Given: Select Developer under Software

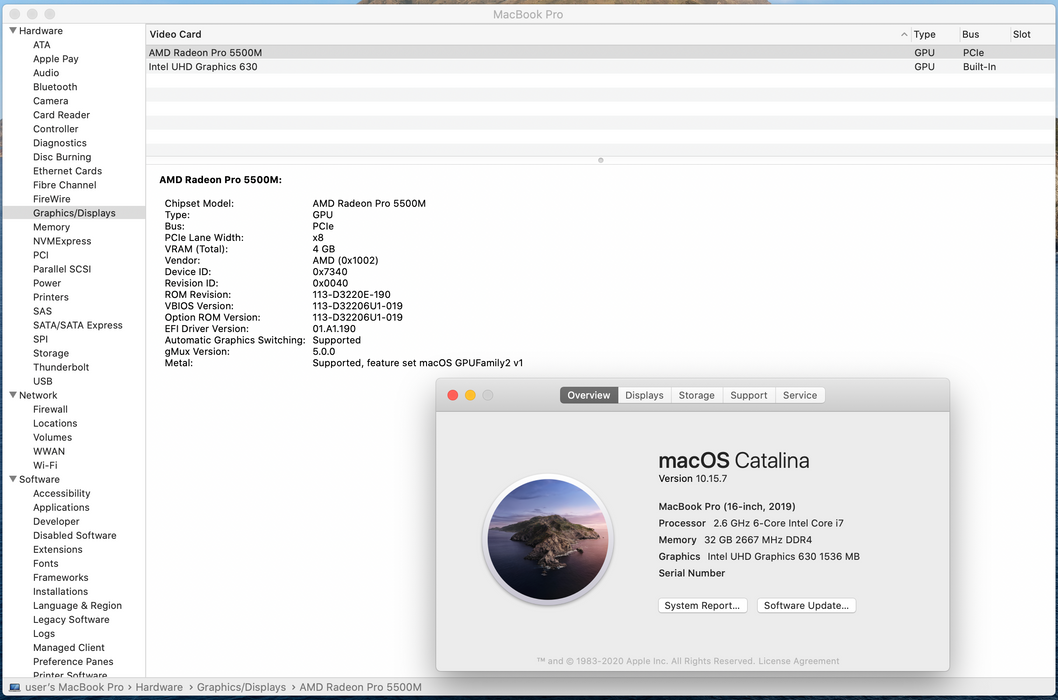Looking at the screenshot, I should (x=57, y=521).
